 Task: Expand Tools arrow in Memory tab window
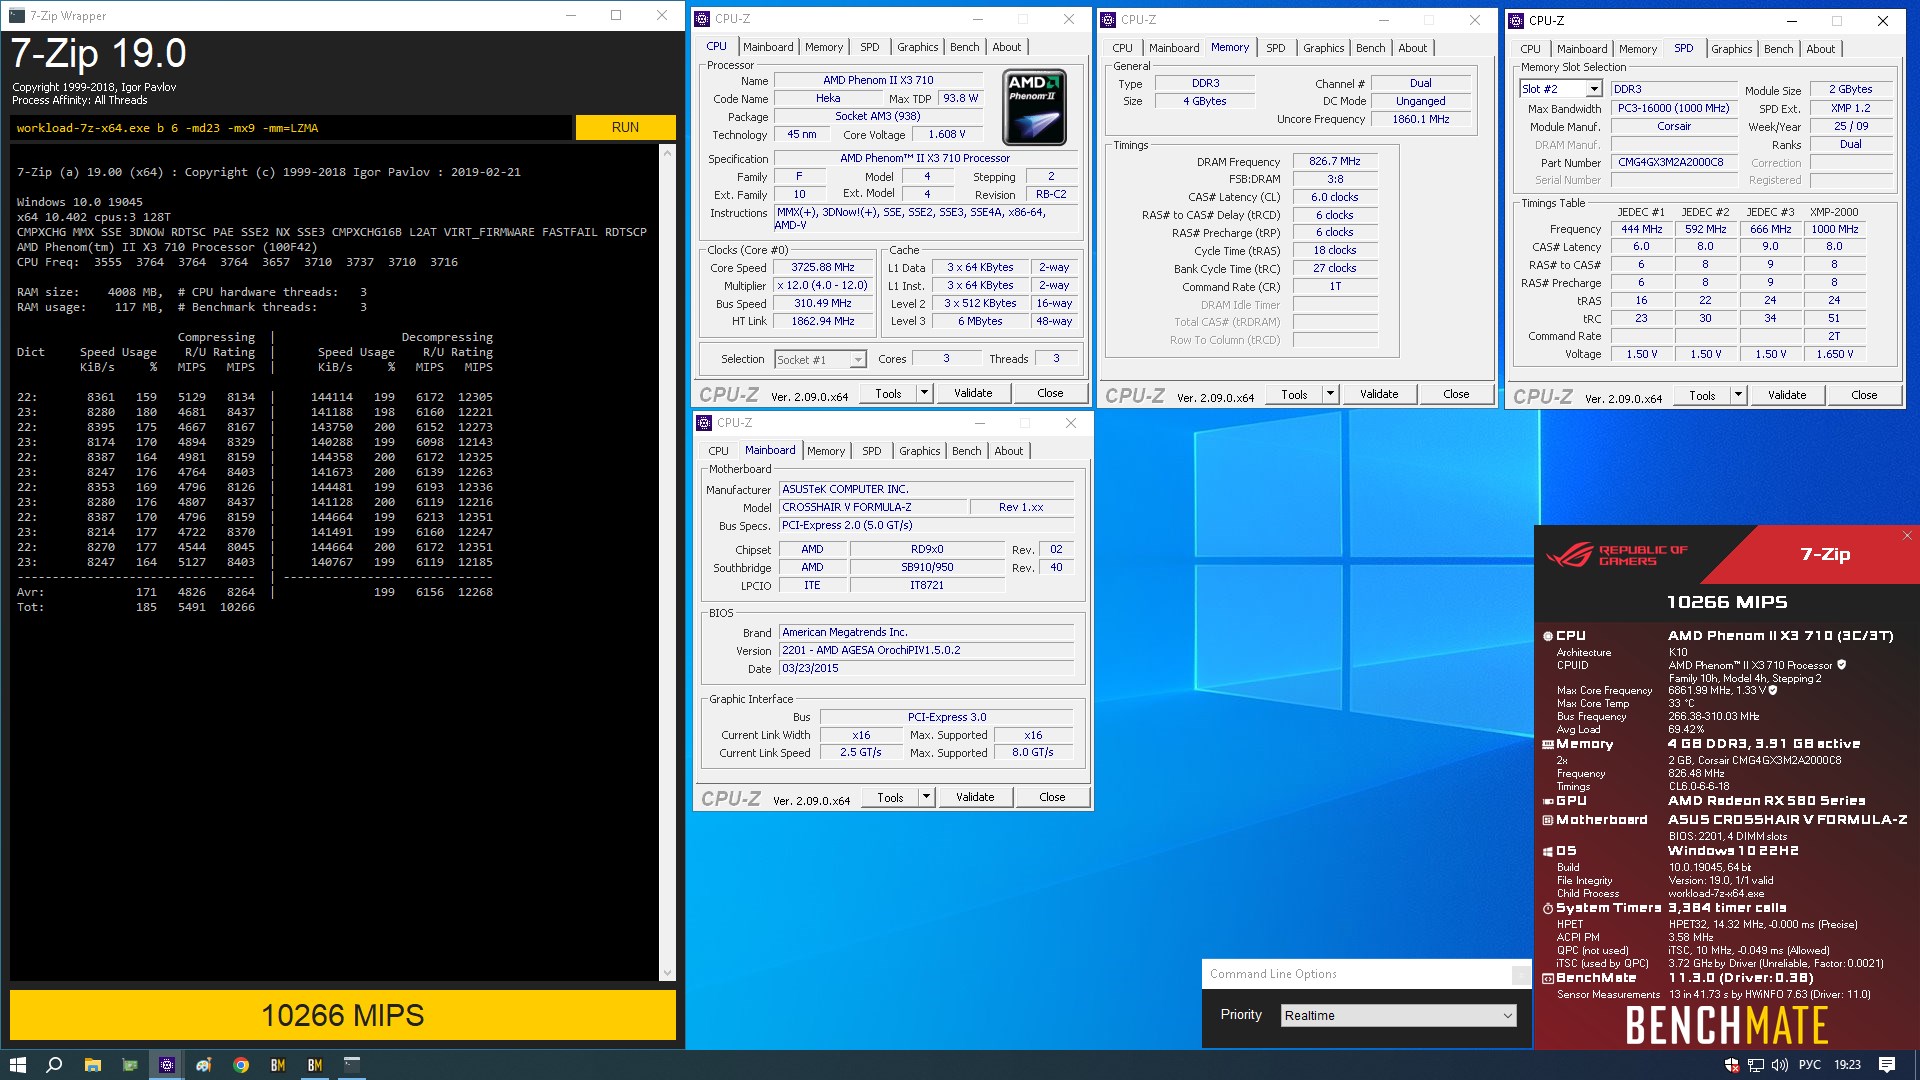coord(1331,394)
